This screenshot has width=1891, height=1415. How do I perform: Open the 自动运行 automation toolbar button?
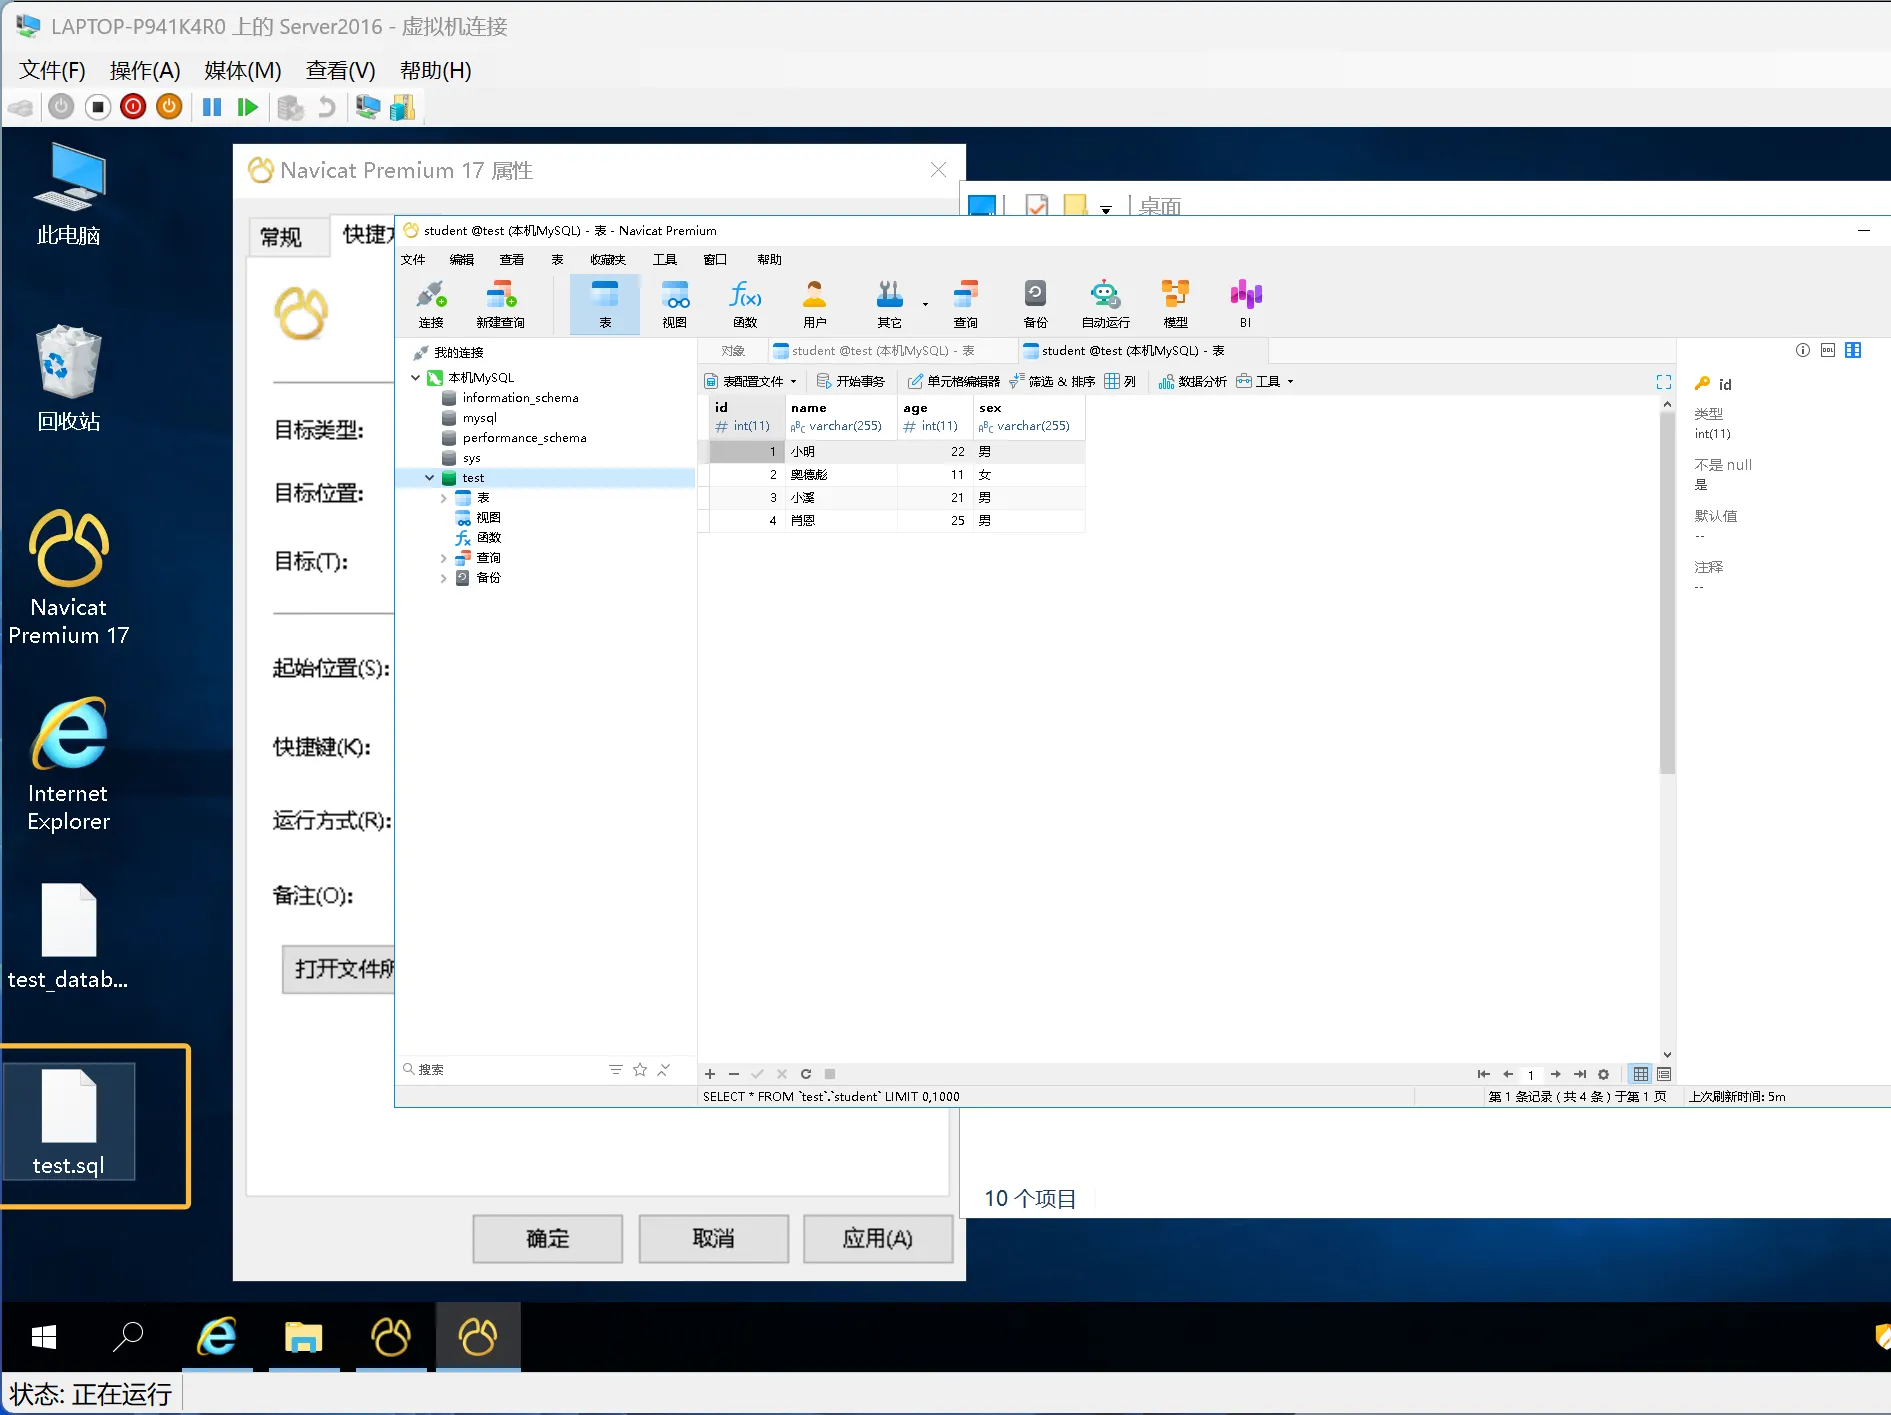1105,304
